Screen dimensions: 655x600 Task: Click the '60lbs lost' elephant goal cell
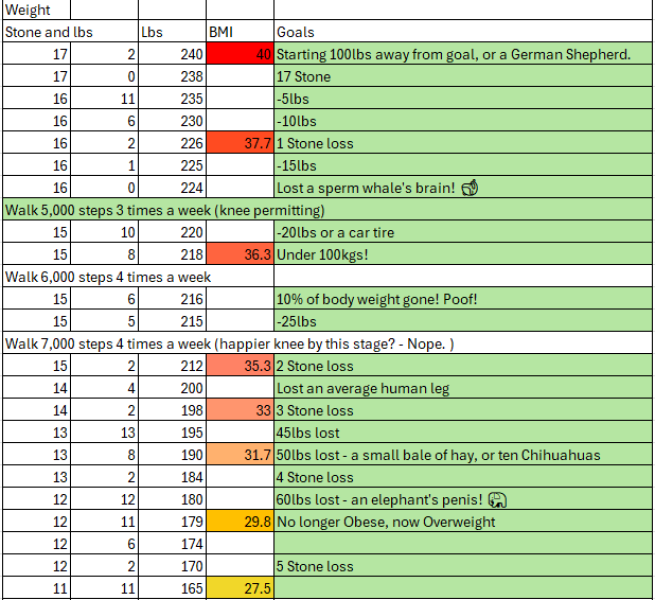coord(463,499)
